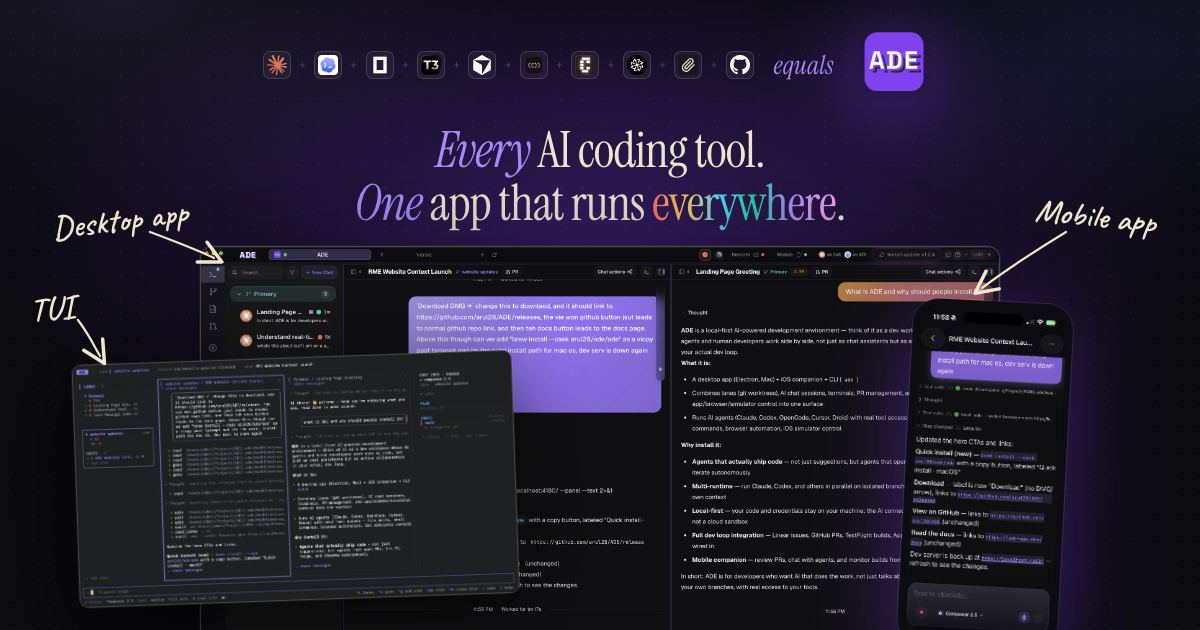Screen dimensions: 1200x630
Task: Select the ADE project tab in title bar
Action: 320,255
